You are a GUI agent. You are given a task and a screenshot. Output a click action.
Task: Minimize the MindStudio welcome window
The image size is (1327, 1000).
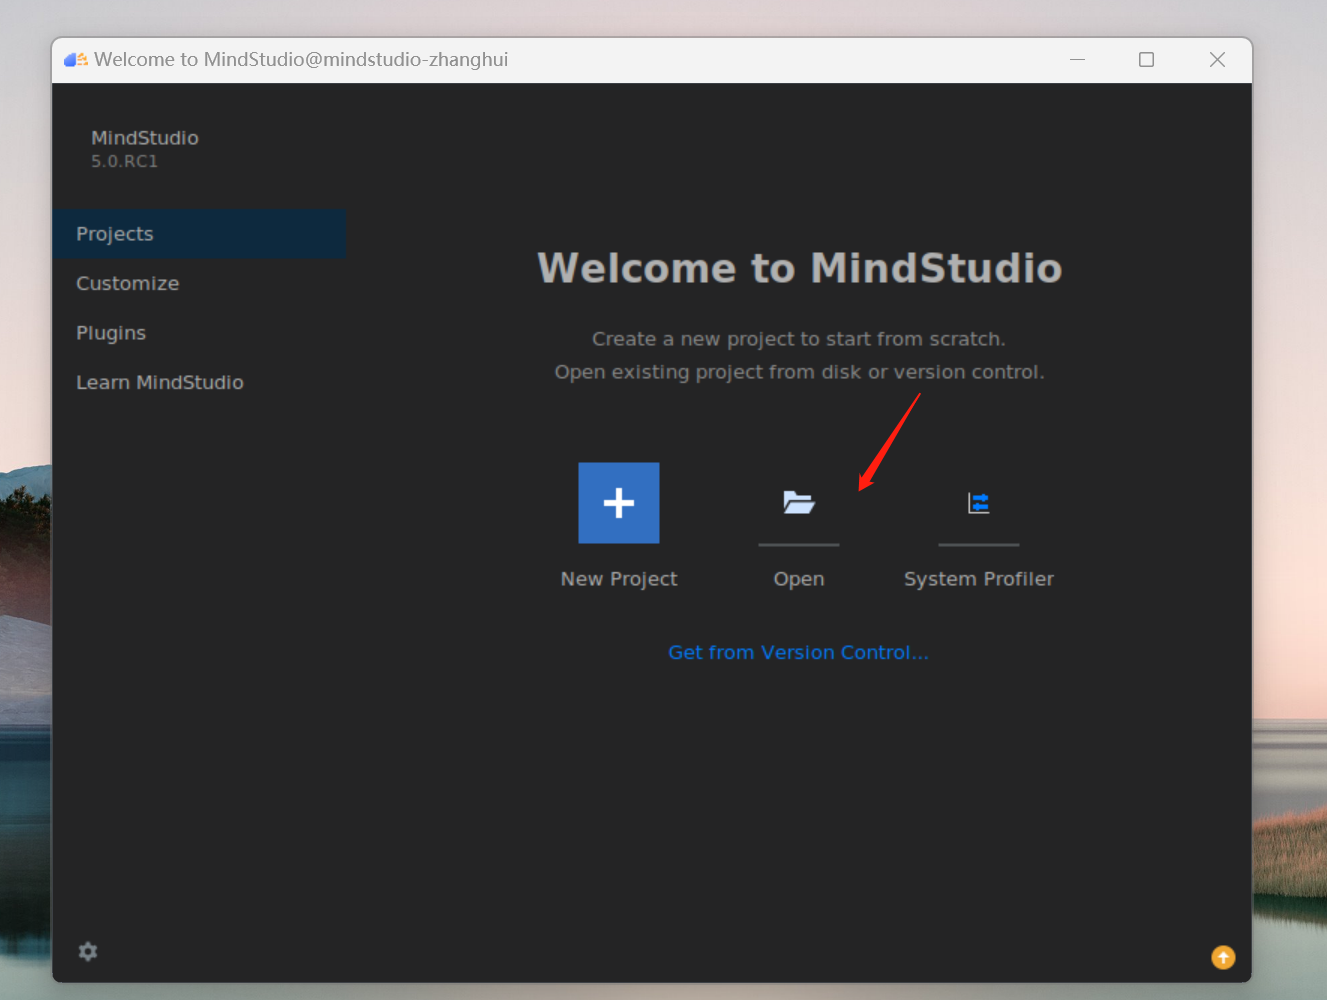[x=1077, y=60]
